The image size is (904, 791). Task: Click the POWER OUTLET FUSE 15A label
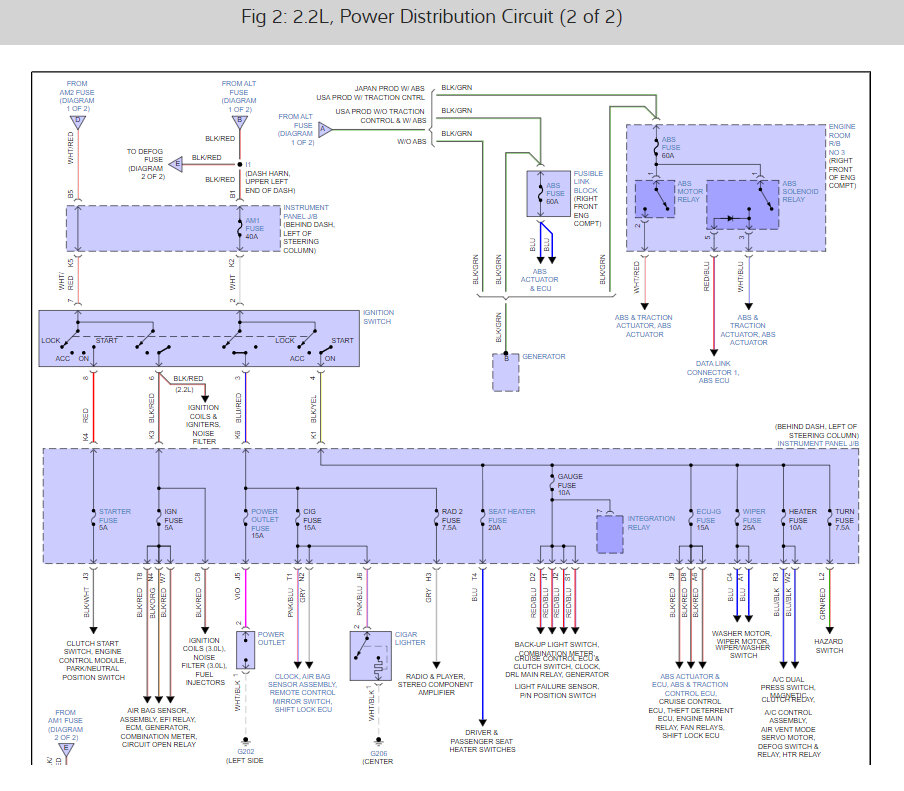tap(264, 523)
